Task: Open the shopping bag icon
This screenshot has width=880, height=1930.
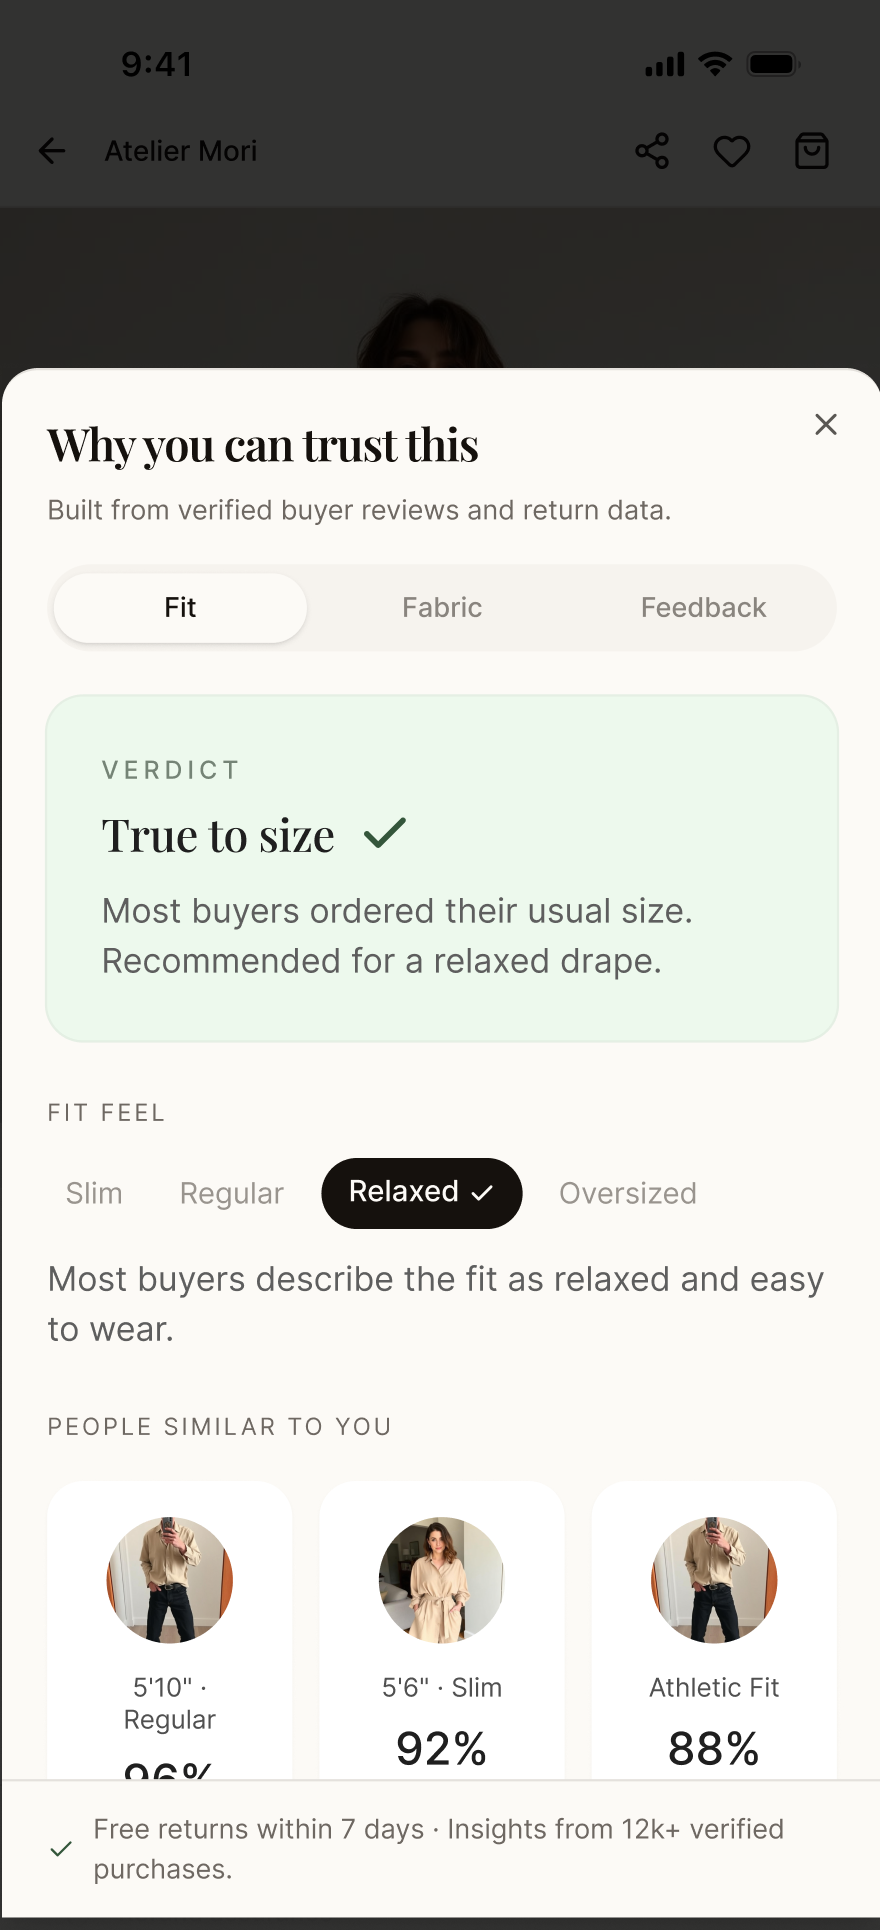Action: pyautogui.click(x=812, y=151)
